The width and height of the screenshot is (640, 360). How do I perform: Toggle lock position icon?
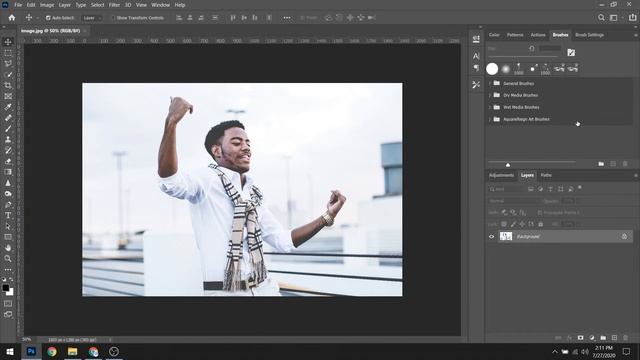click(522, 224)
